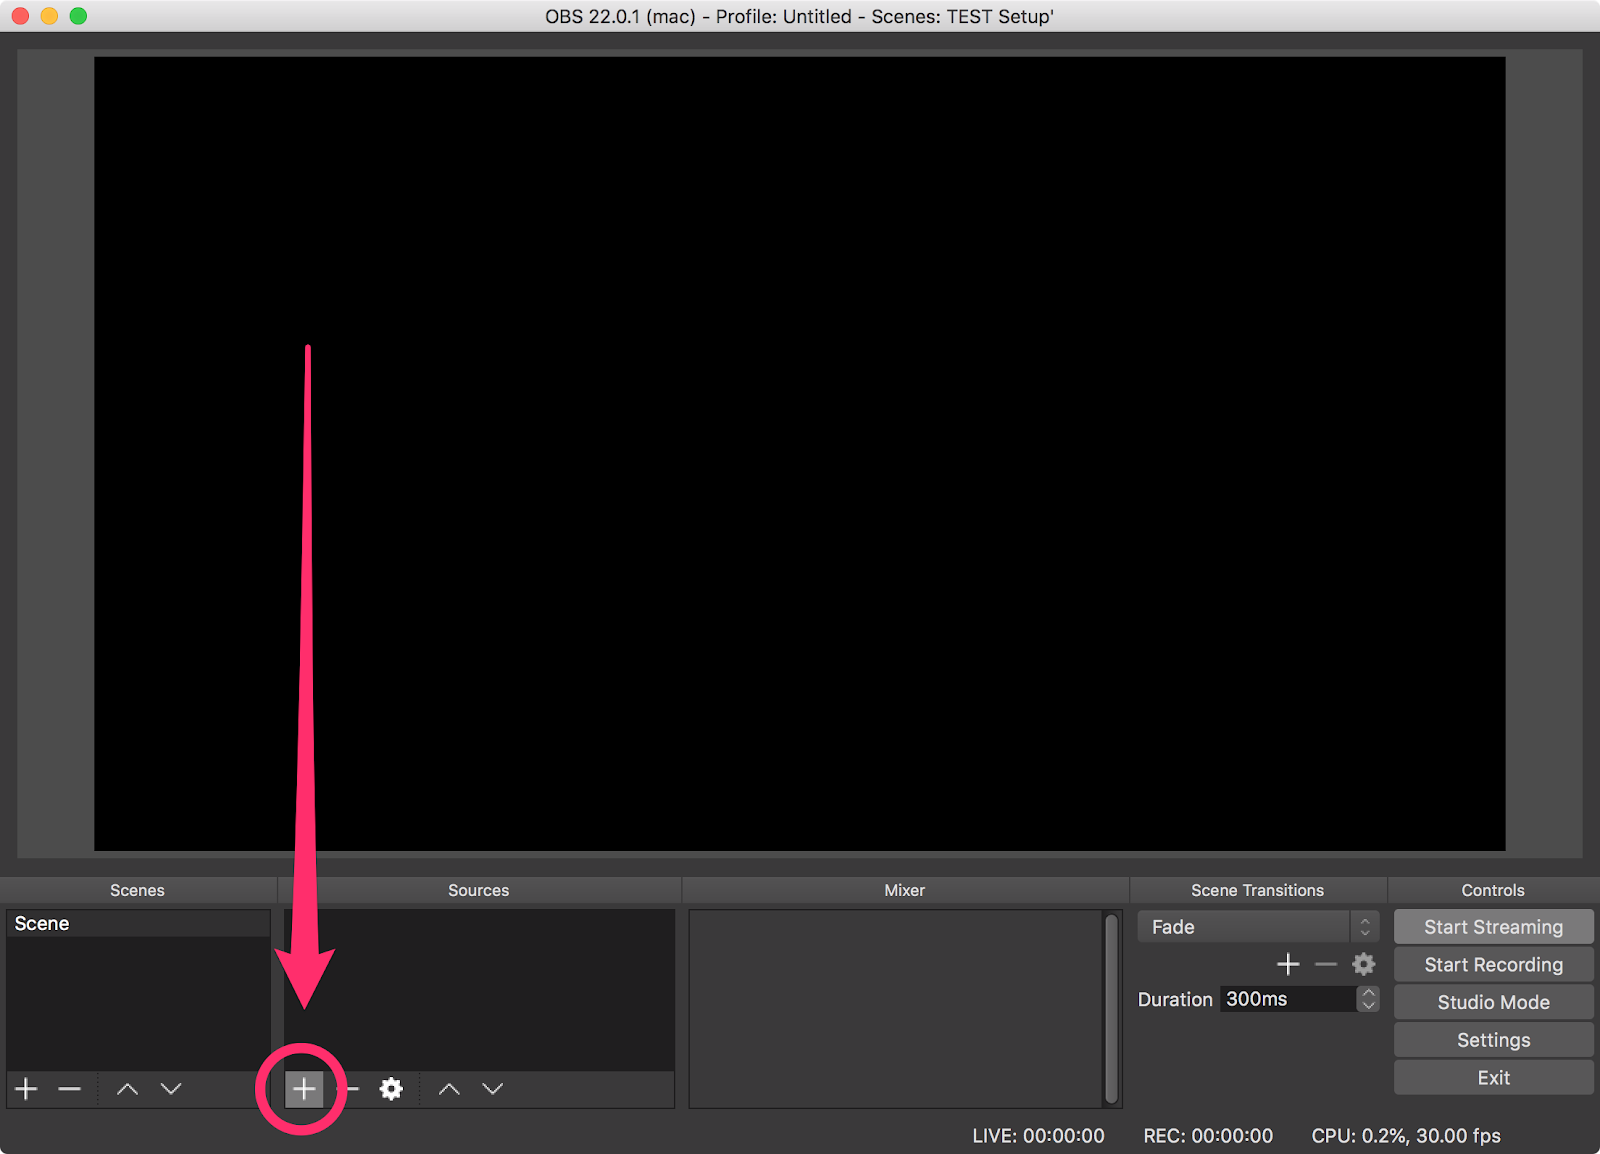Add a scene transition with plus icon

pyautogui.click(x=1288, y=964)
